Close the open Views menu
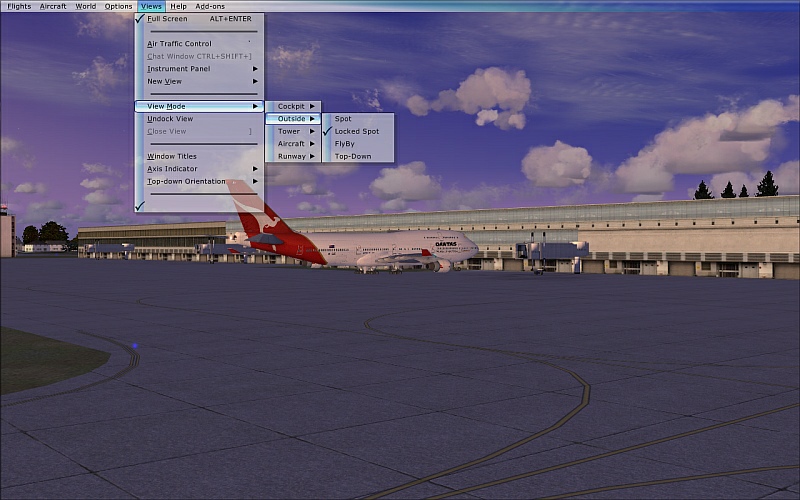 click(151, 6)
